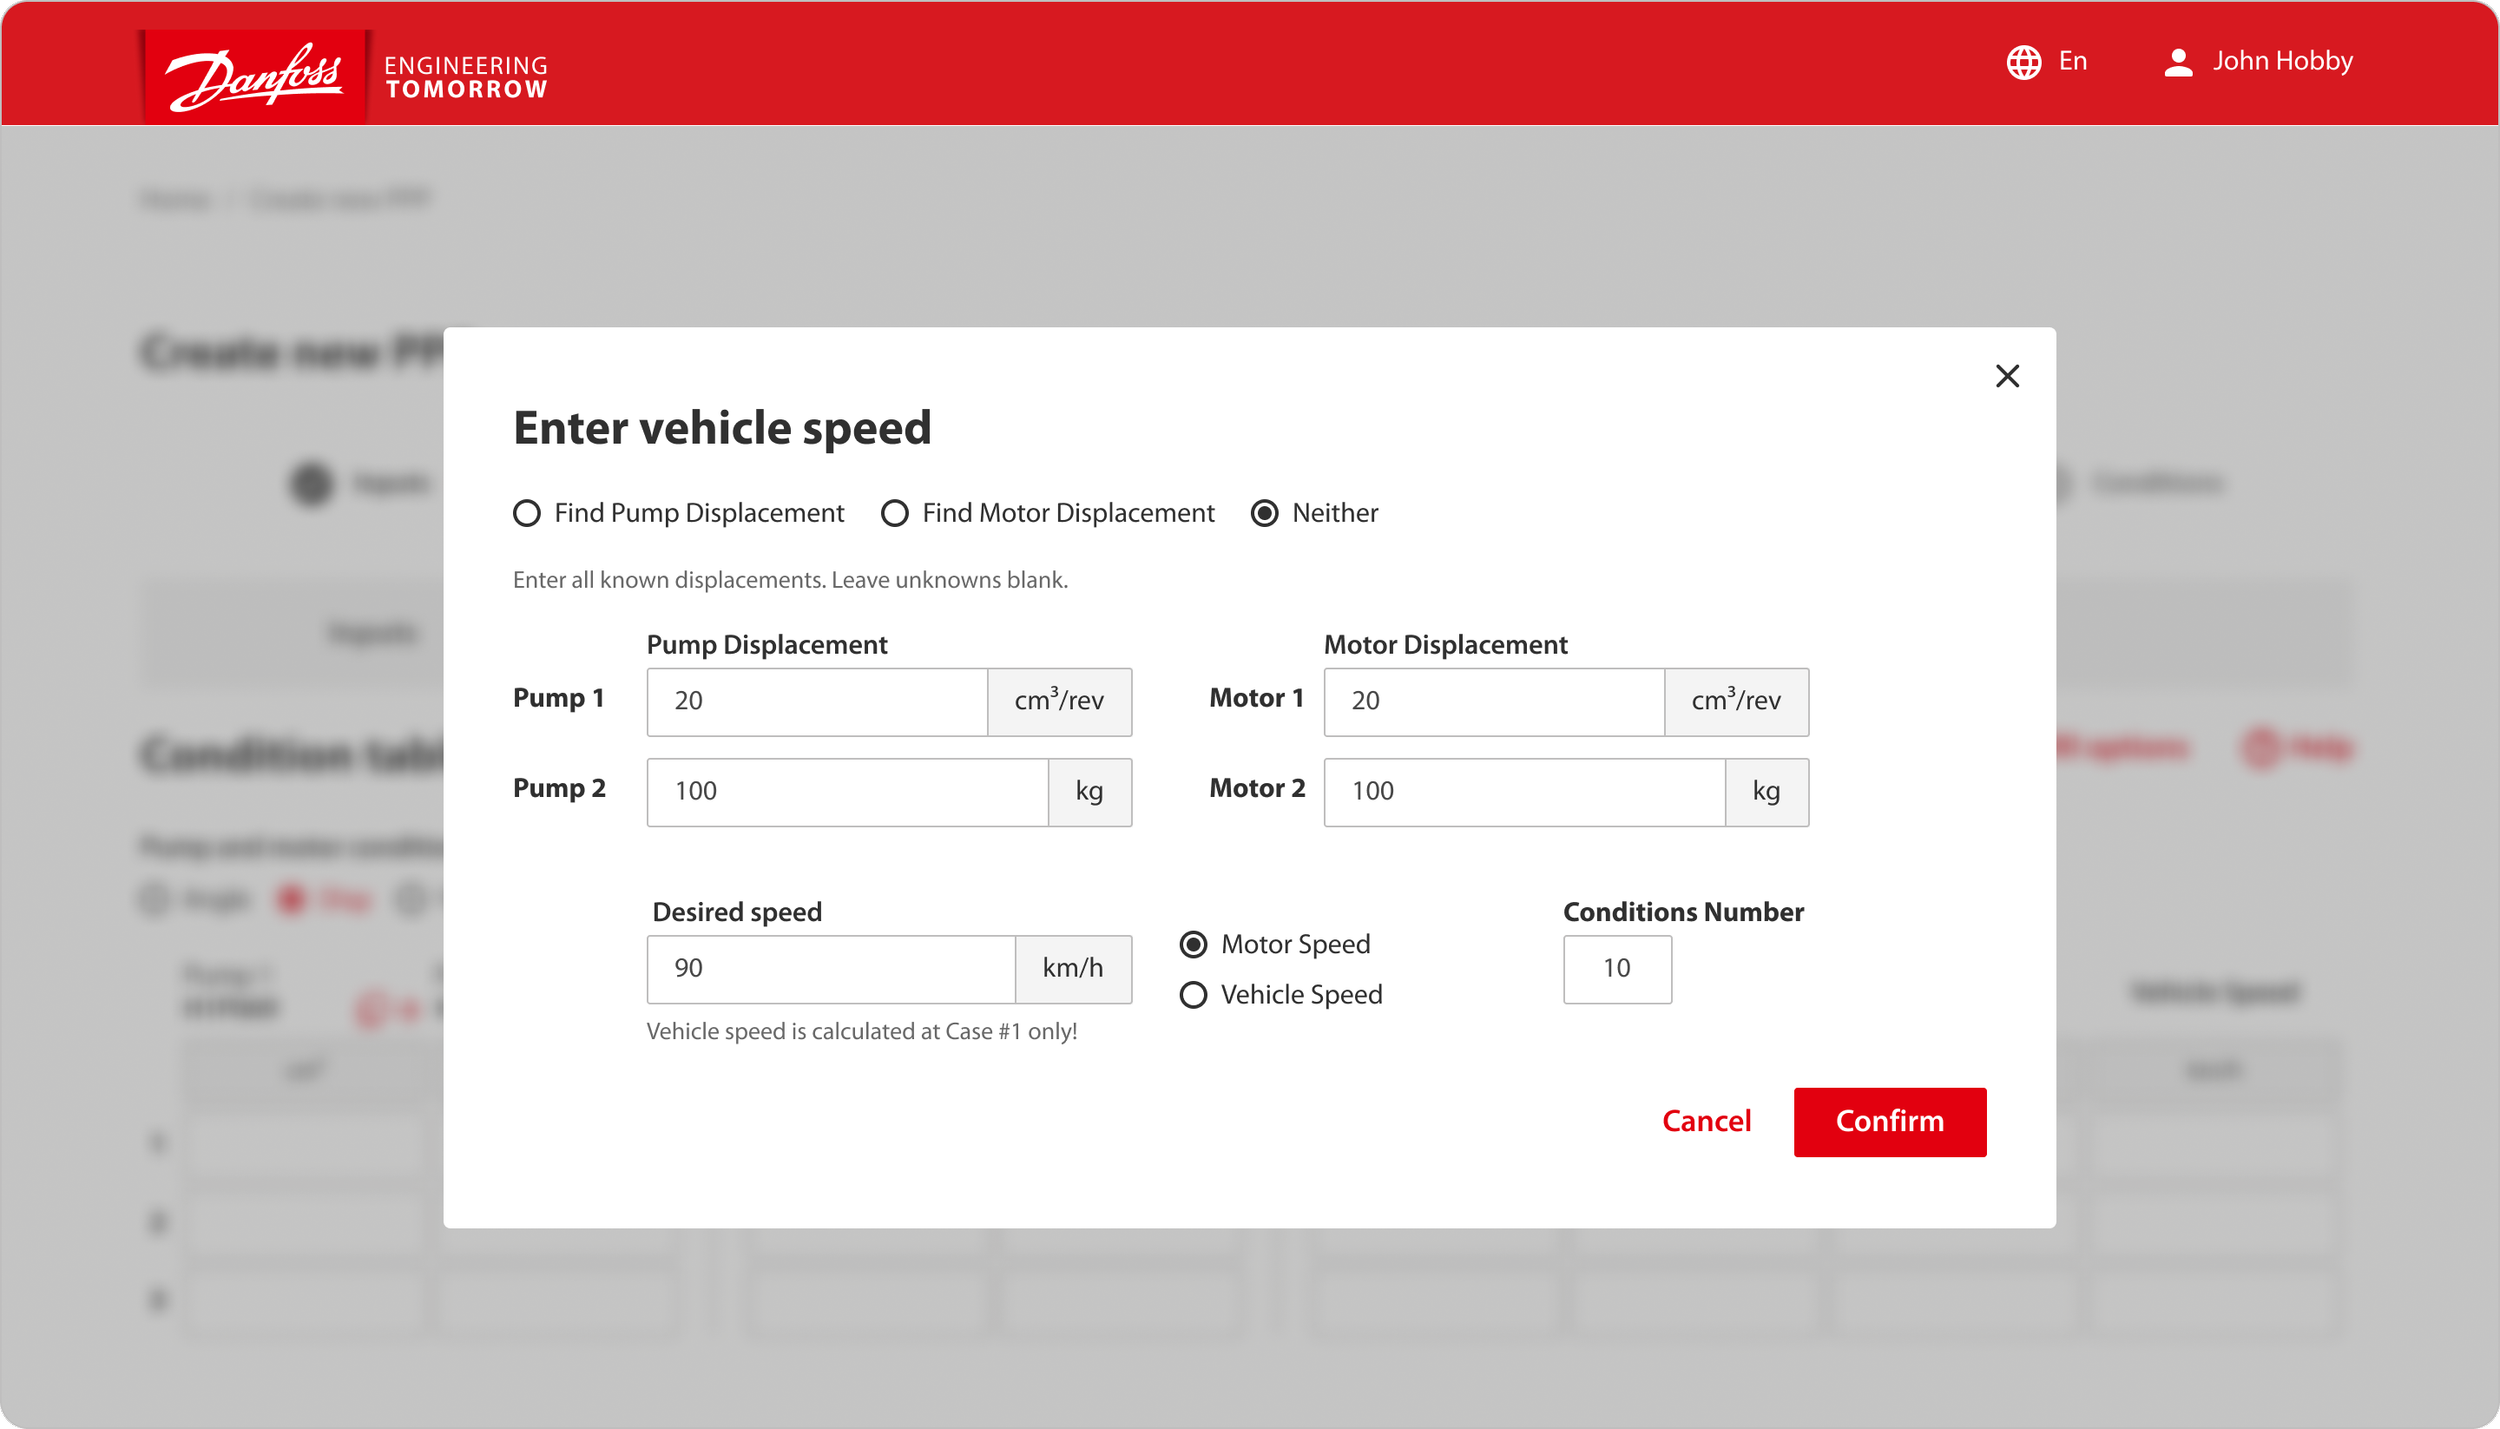Open Motor 2 kg unit selector
Viewport: 2500px width, 1429px height.
(1765, 791)
